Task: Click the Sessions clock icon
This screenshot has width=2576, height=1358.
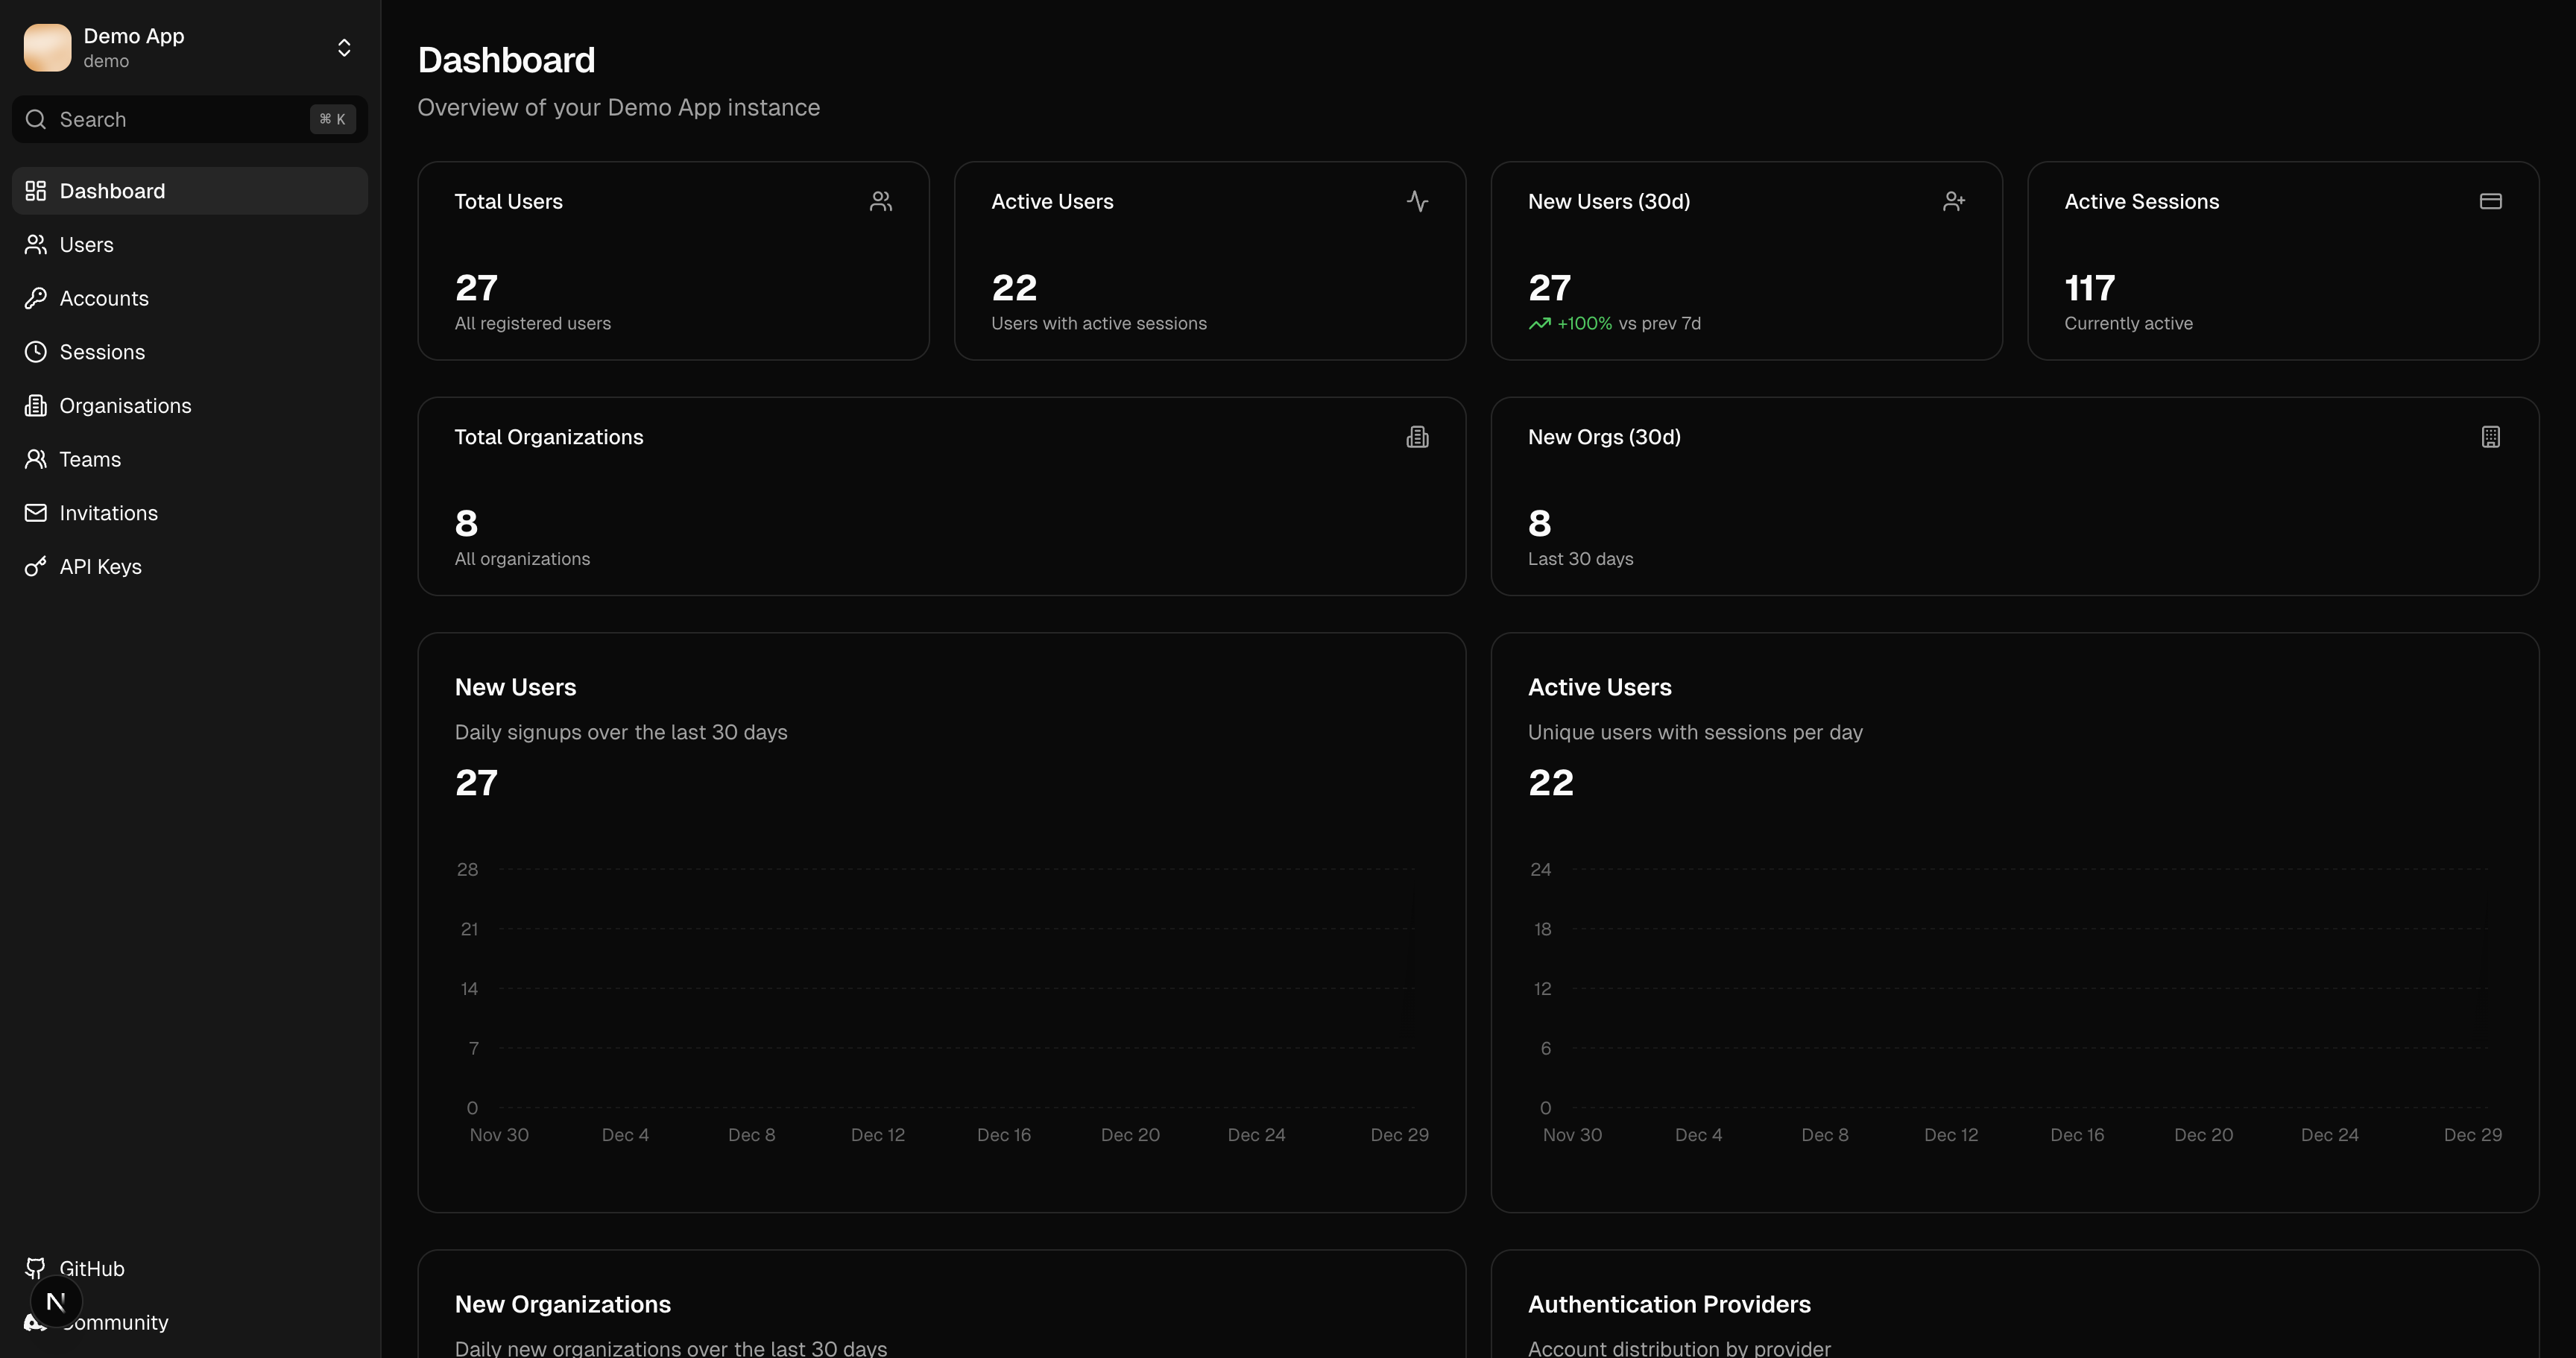Action: [x=35, y=352]
